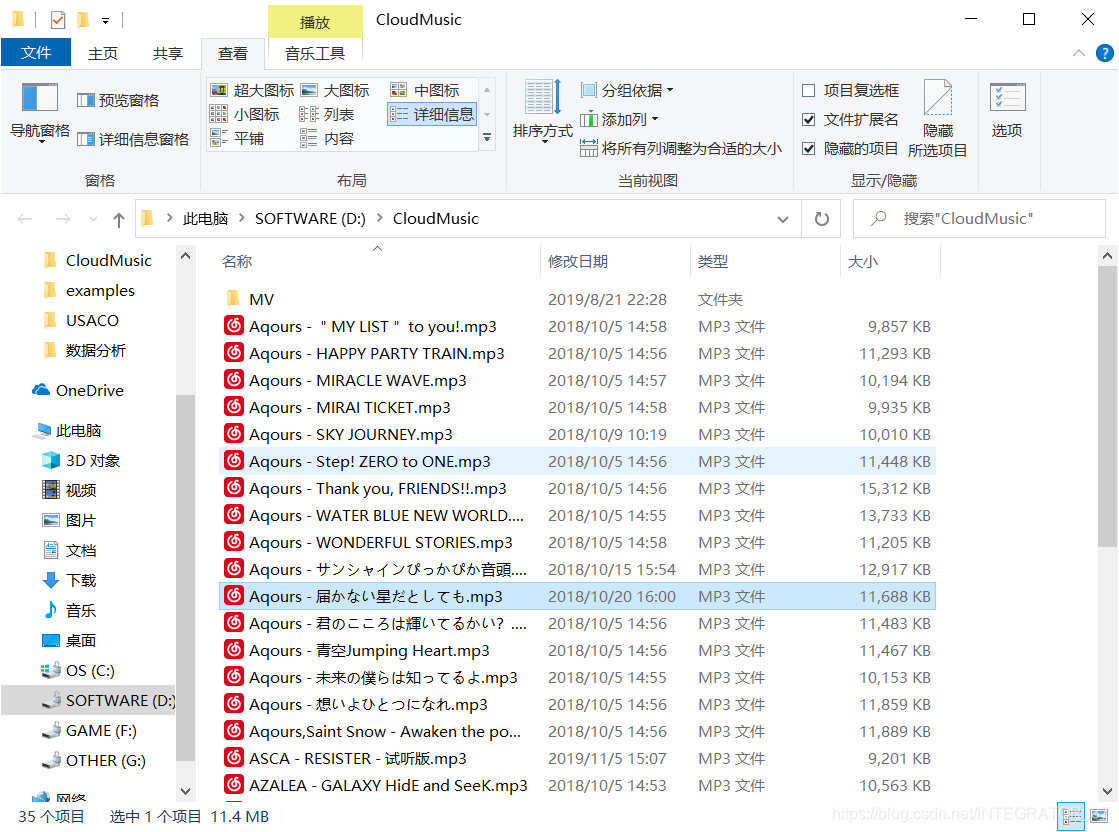Screen dimensions: 1119x832
Task: Open 音乐 (Music) in navigation pane
Action: [70, 611]
